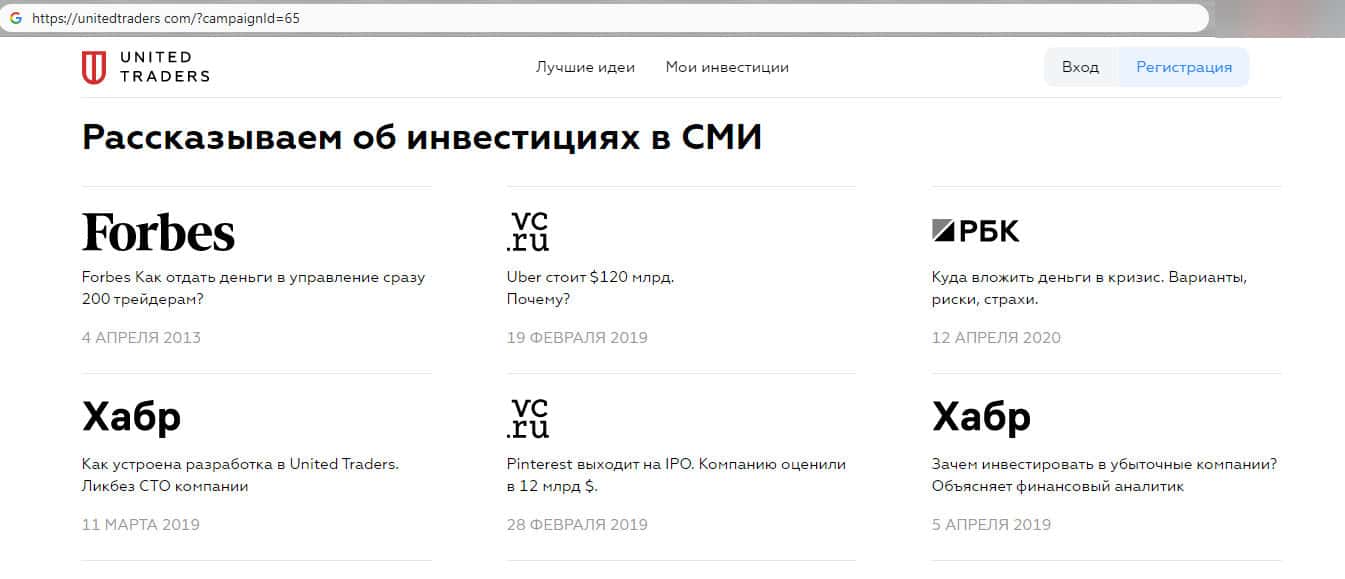Open article Куда вложить деньги в кризис
Image resolution: width=1345 pixels, height=579 pixels.
(x=1089, y=288)
